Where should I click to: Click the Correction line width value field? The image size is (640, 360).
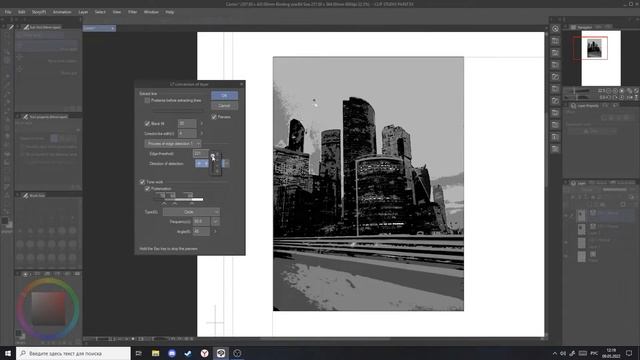pos(187,133)
